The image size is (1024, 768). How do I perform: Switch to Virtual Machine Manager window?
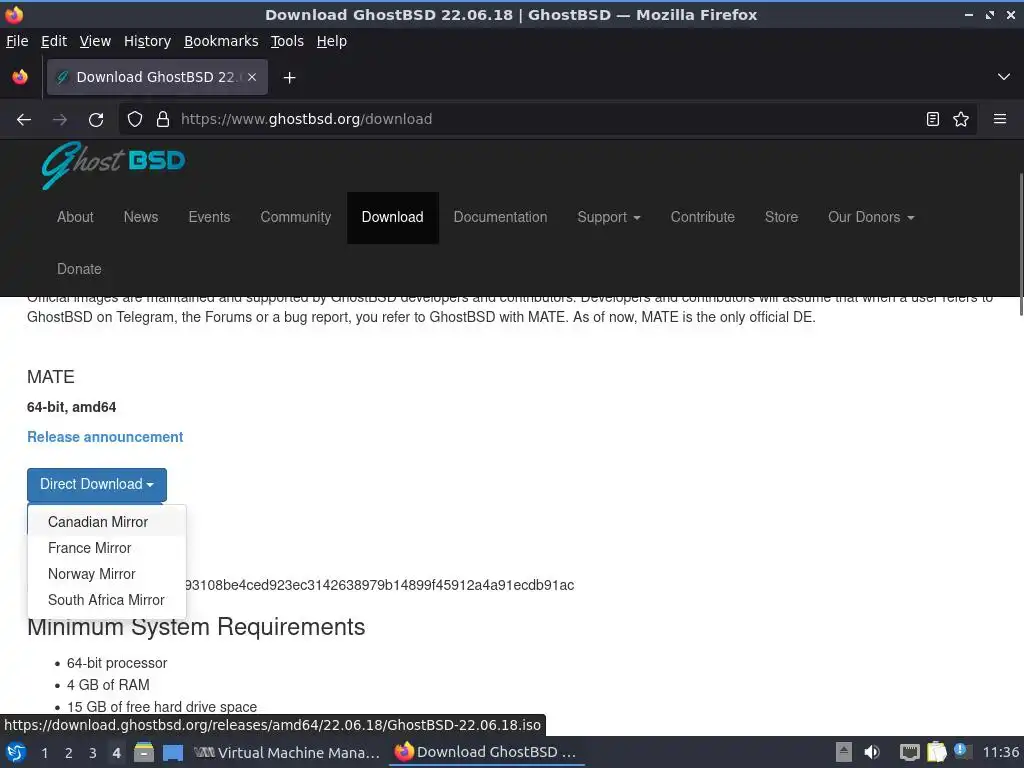287,753
